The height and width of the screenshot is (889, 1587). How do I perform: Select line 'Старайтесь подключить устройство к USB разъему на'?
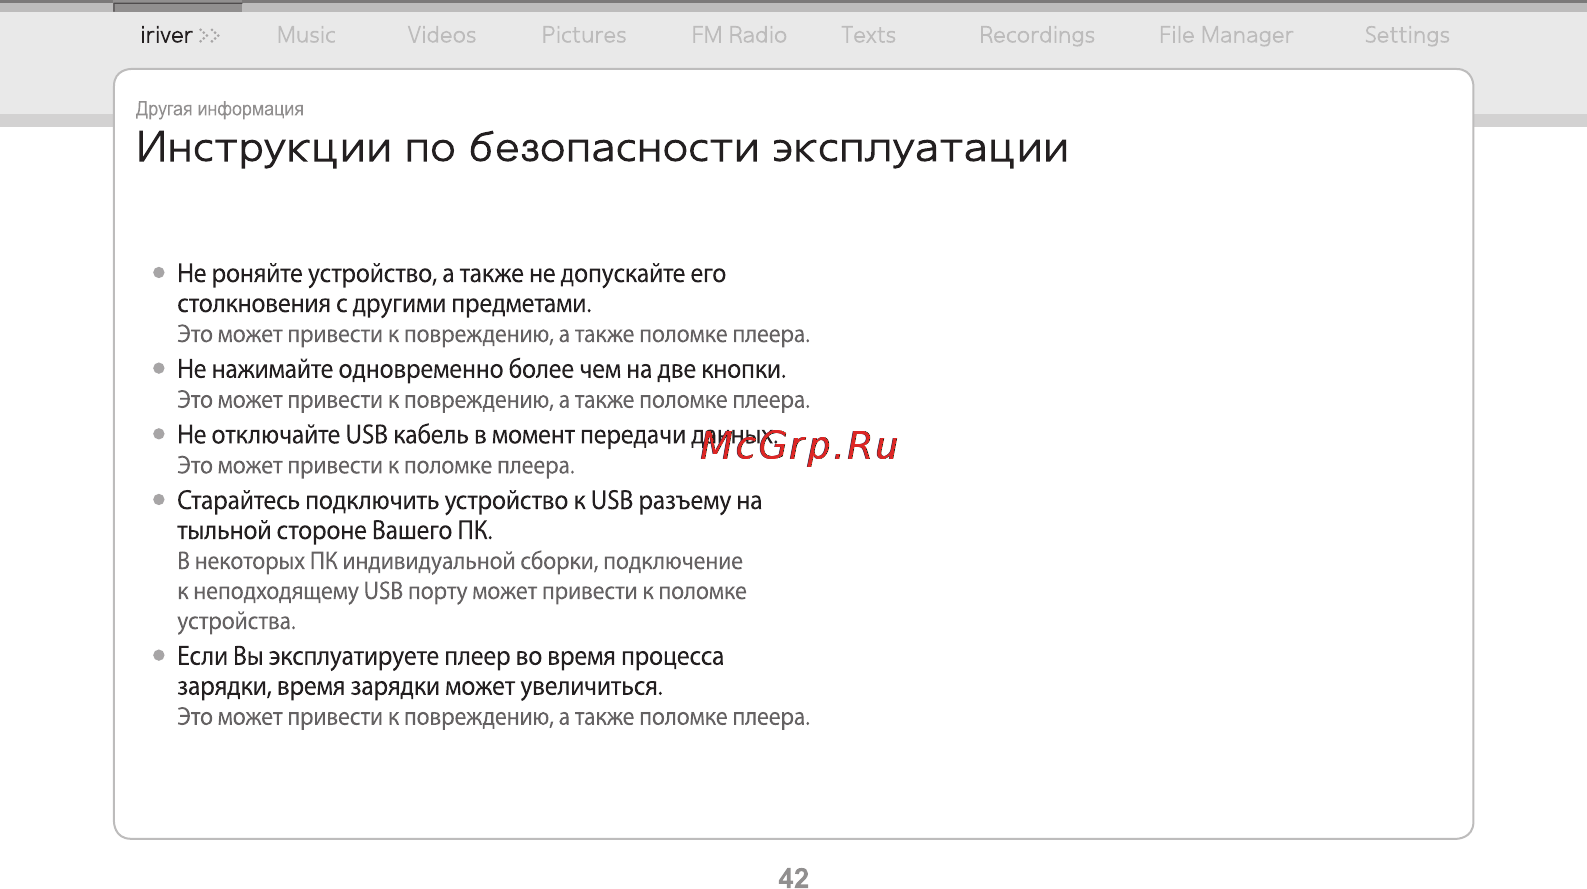469,501
